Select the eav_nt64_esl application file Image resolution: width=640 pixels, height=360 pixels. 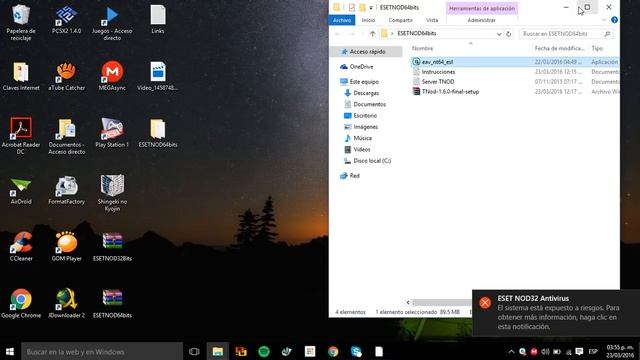[x=514, y=62]
